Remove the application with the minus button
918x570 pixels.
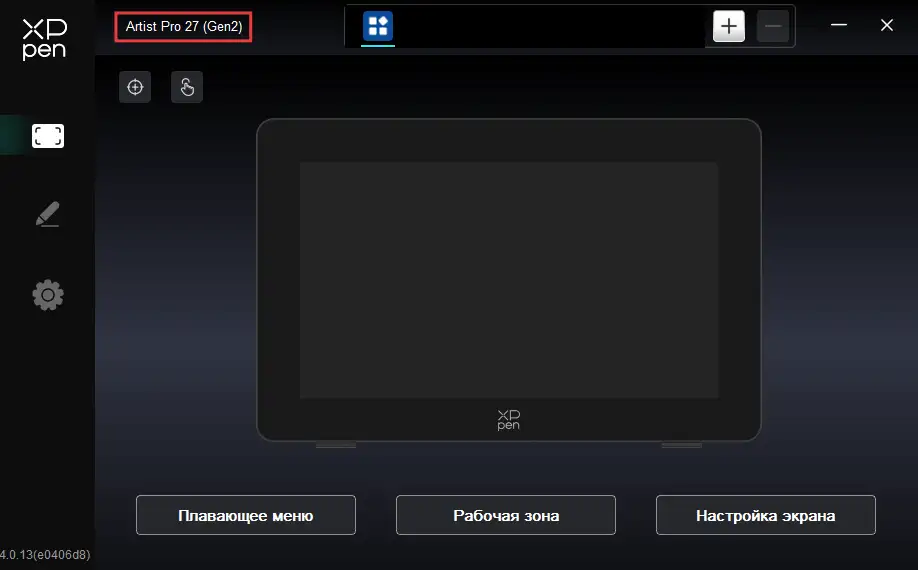(x=773, y=26)
